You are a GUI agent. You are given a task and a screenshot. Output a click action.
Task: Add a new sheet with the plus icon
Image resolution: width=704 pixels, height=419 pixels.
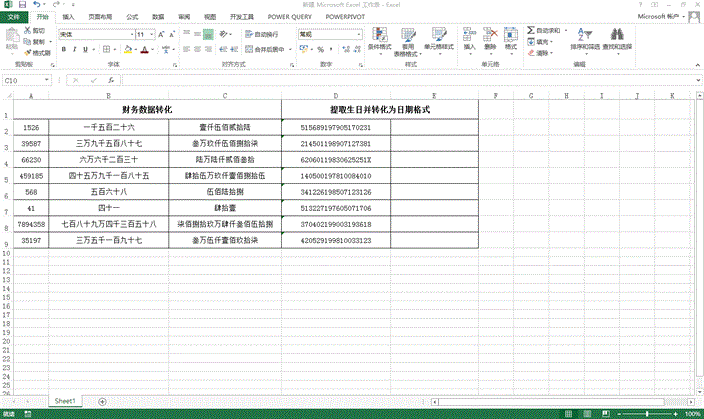click(x=103, y=400)
